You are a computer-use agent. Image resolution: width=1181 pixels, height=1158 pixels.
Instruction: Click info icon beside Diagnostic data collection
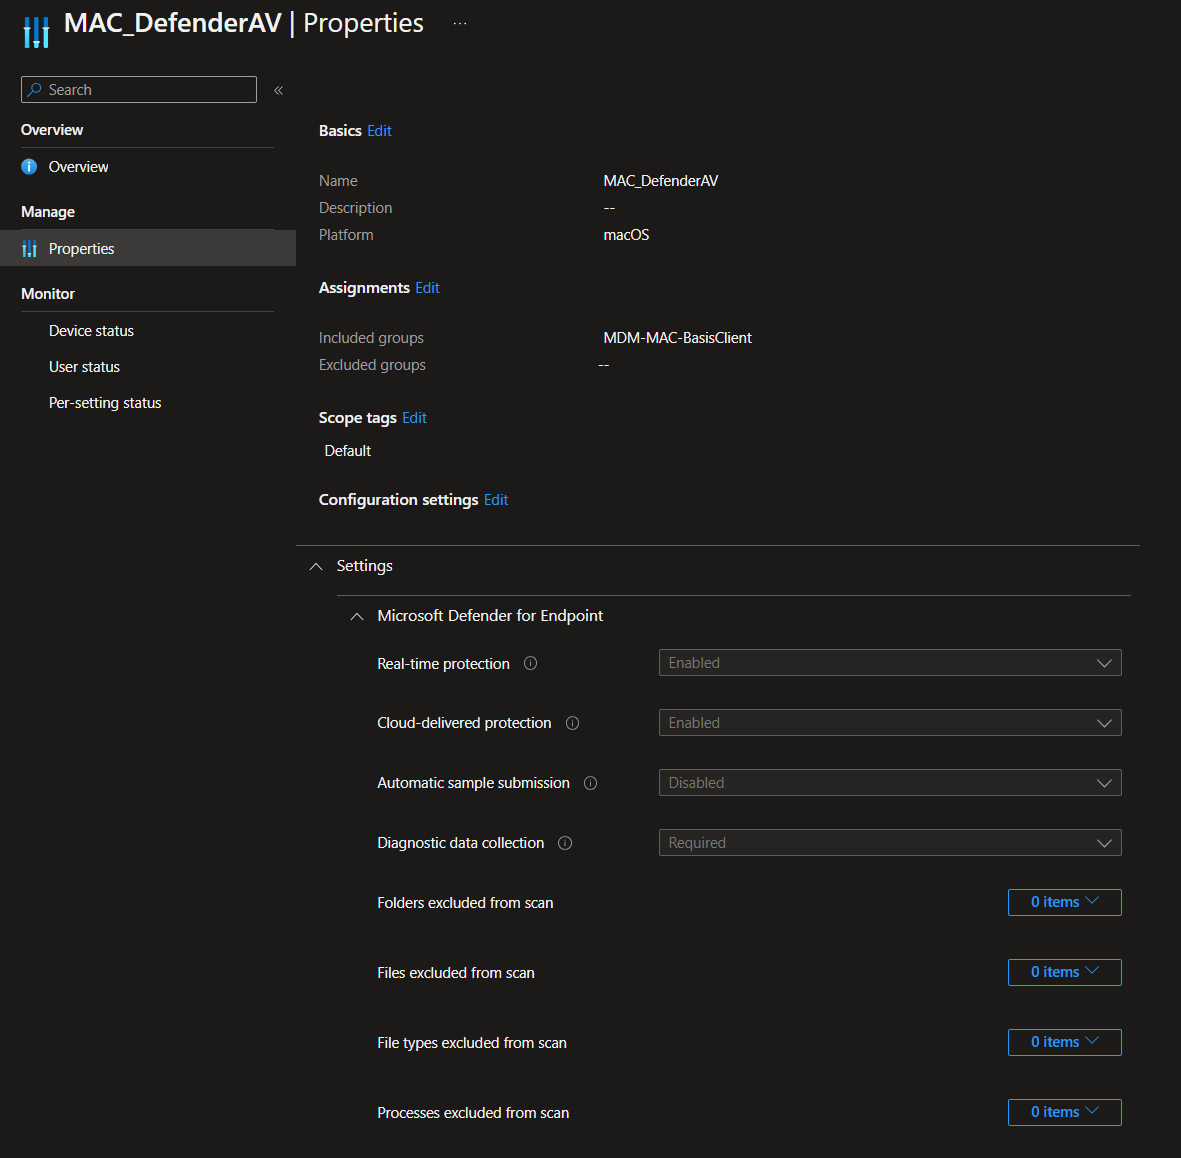565,843
